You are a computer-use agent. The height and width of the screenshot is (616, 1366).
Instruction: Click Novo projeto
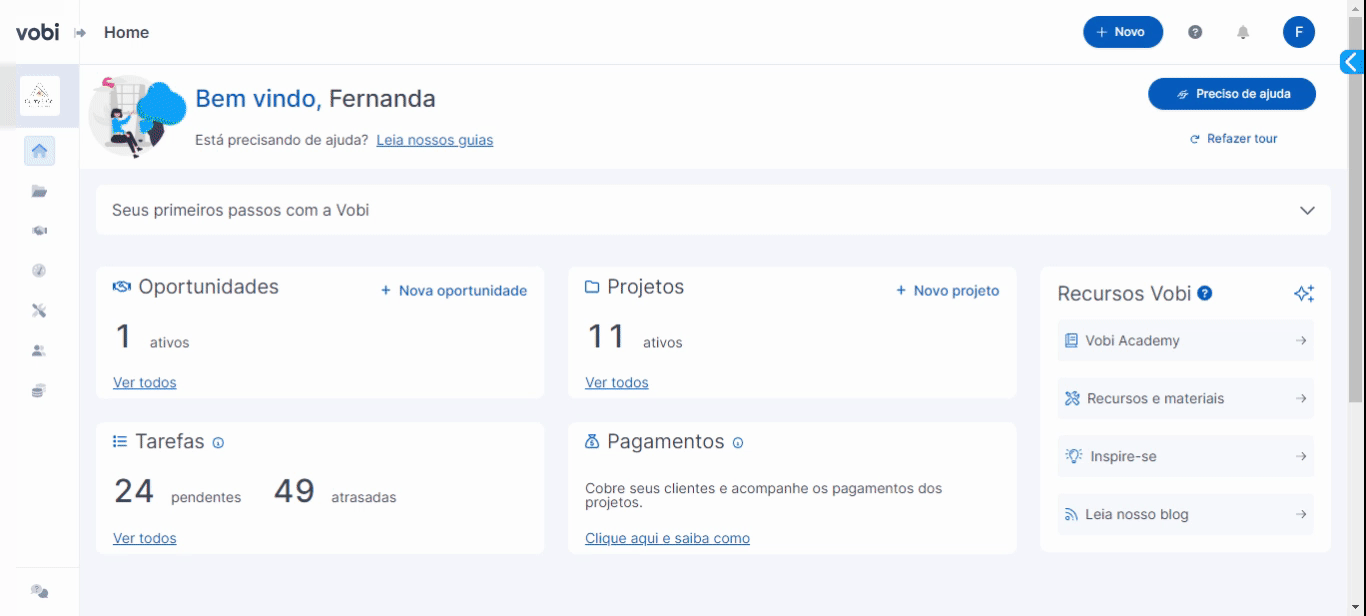click(x=948, y=291)
